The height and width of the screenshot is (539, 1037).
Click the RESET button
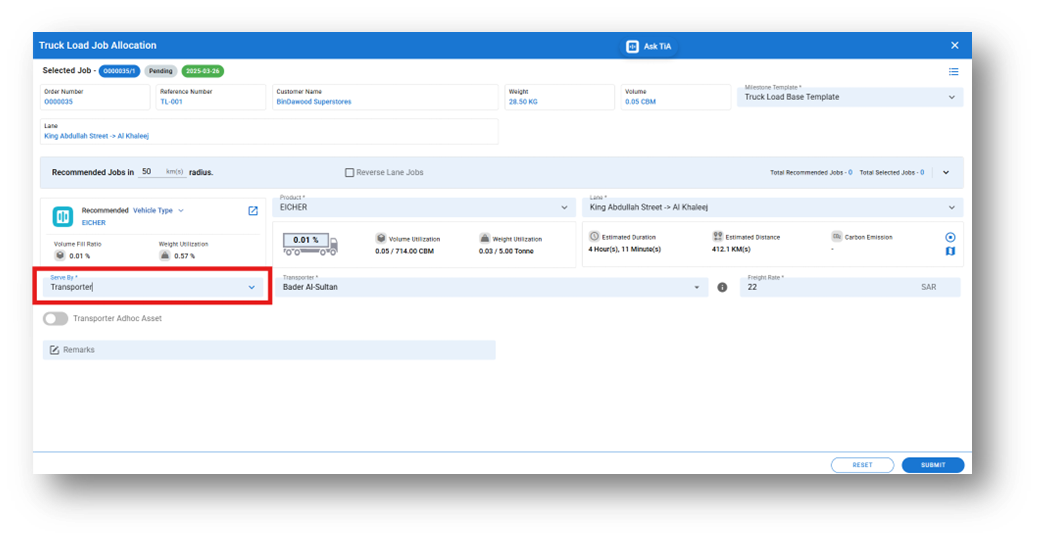click(x=862, y=465)
